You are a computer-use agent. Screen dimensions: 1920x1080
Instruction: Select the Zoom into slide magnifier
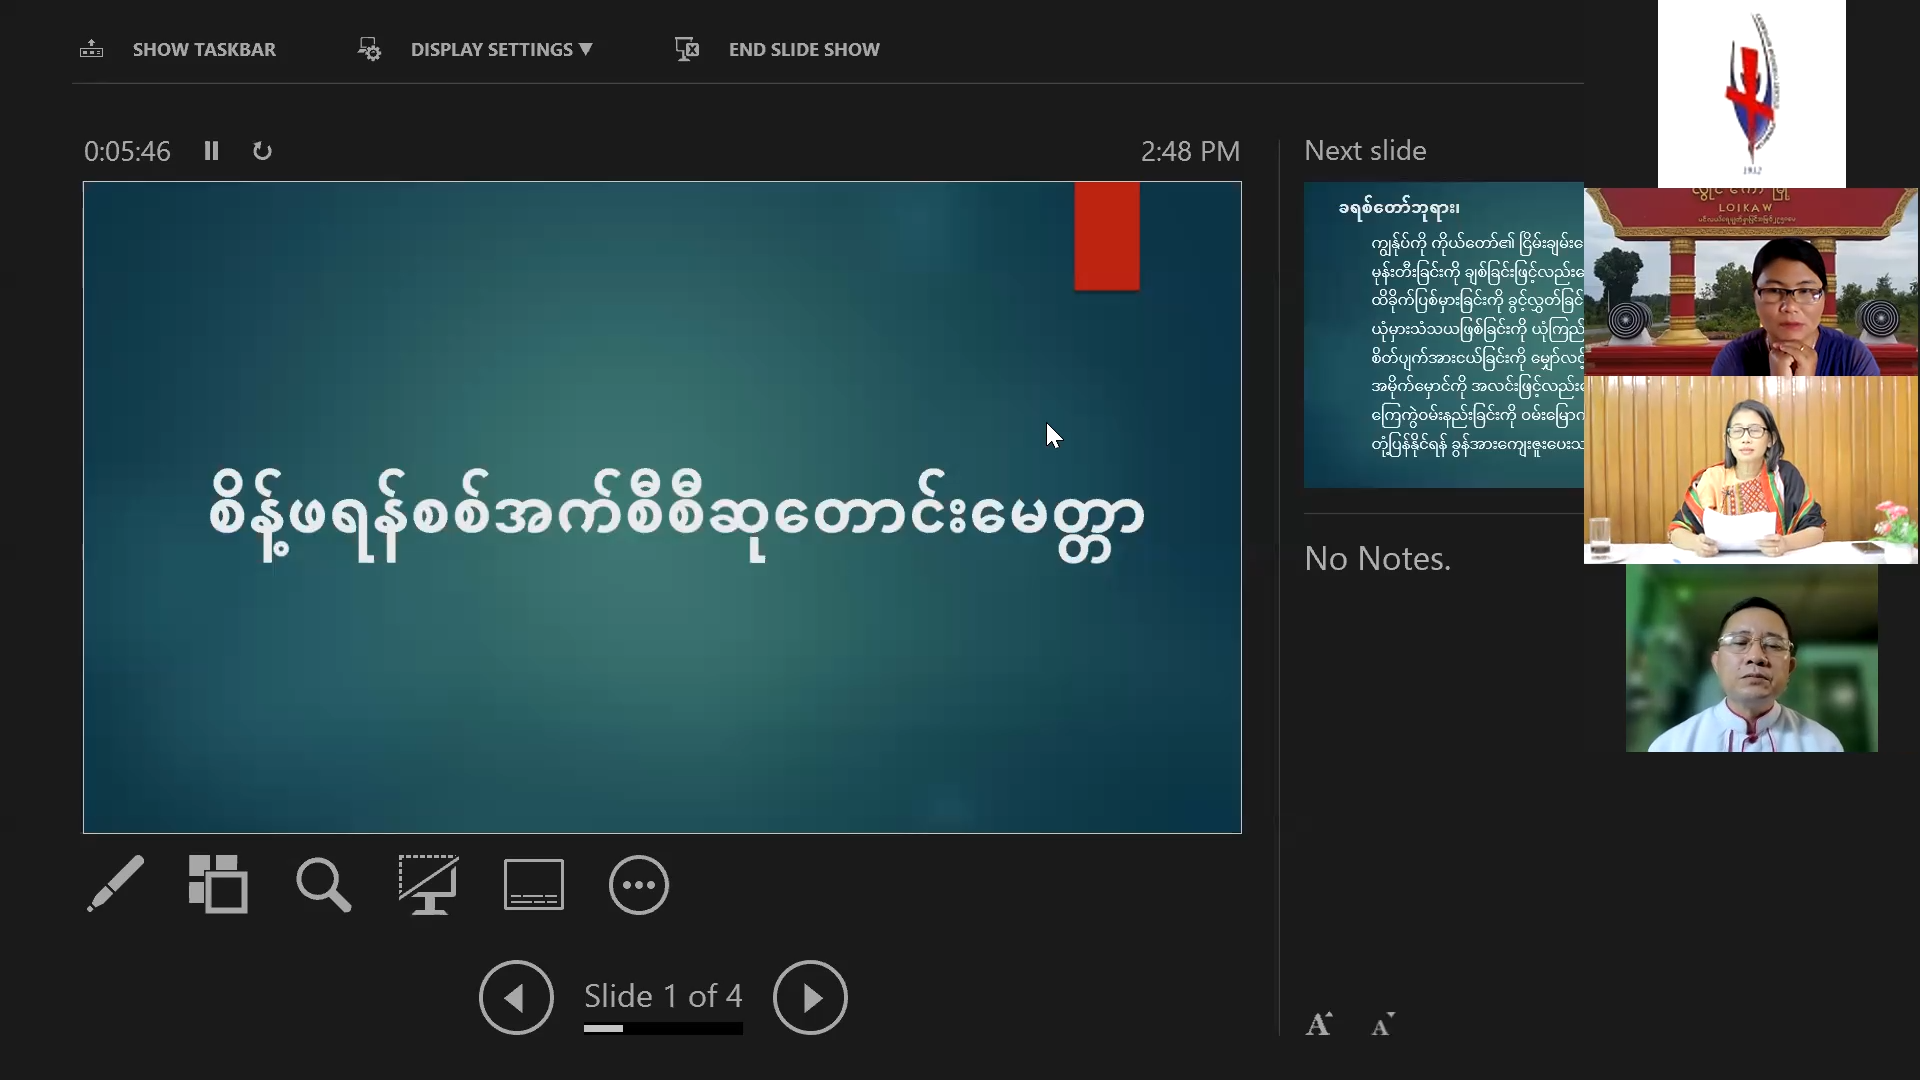pos(323,884)
